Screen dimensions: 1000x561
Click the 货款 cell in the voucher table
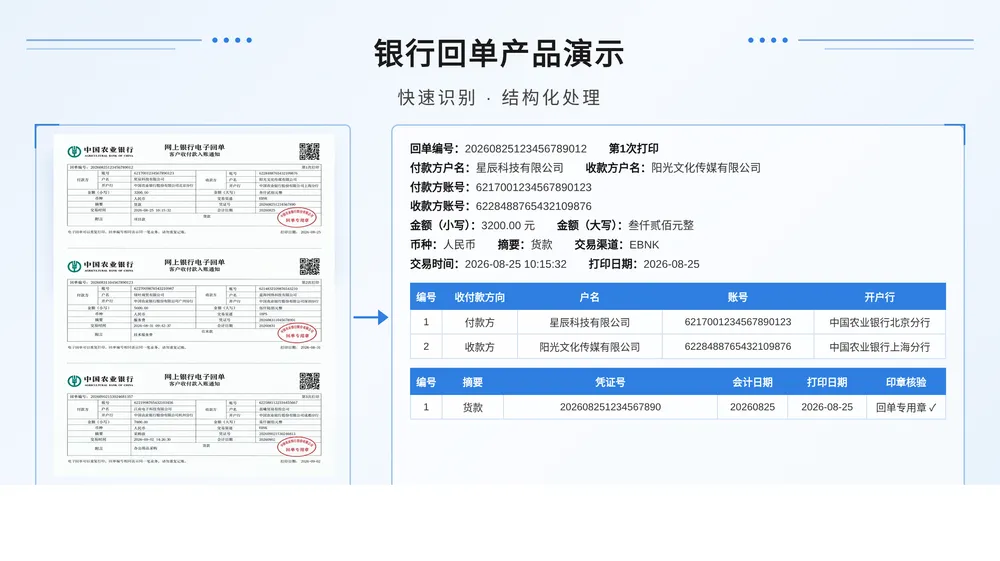pyautogui.click(x=473, y=407)
